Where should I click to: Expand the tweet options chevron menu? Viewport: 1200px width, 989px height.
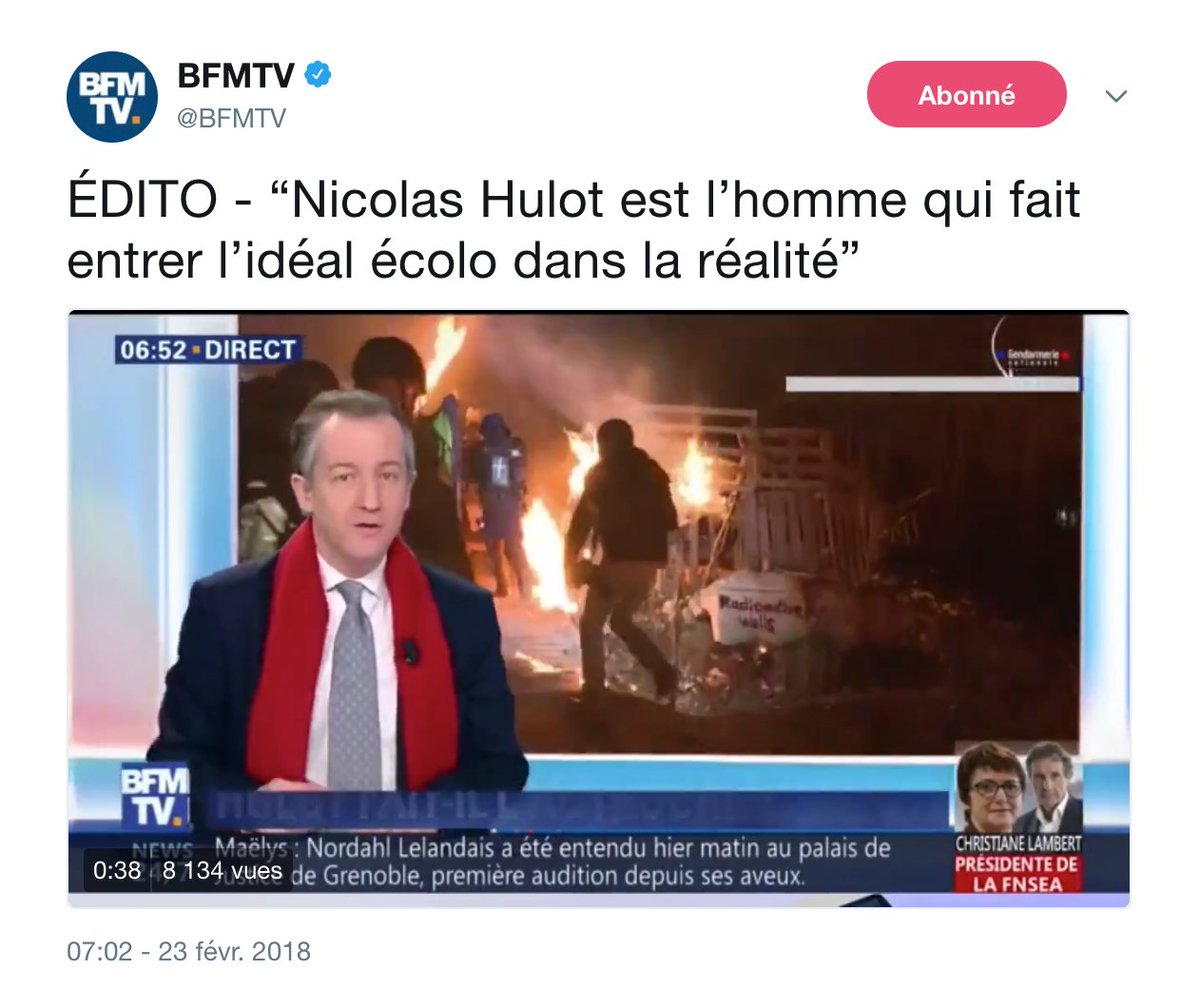[1116, 96]
